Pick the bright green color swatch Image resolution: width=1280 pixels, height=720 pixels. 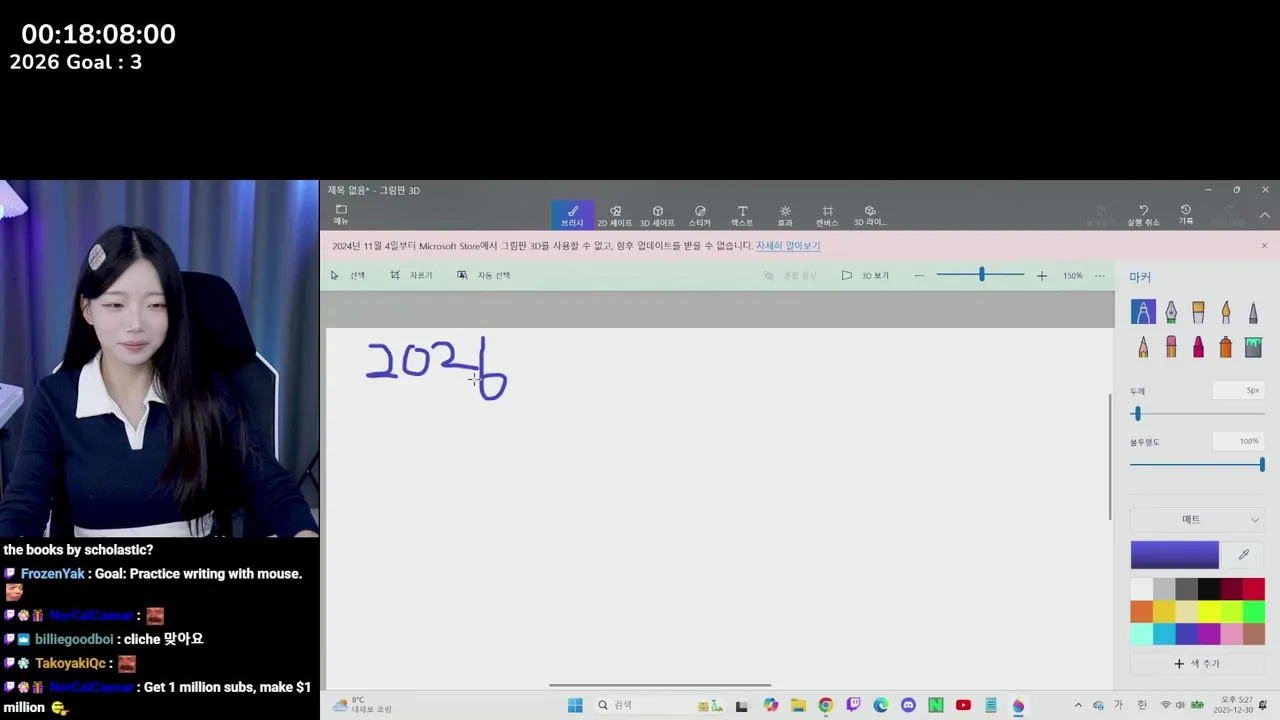click(1254, 611)
